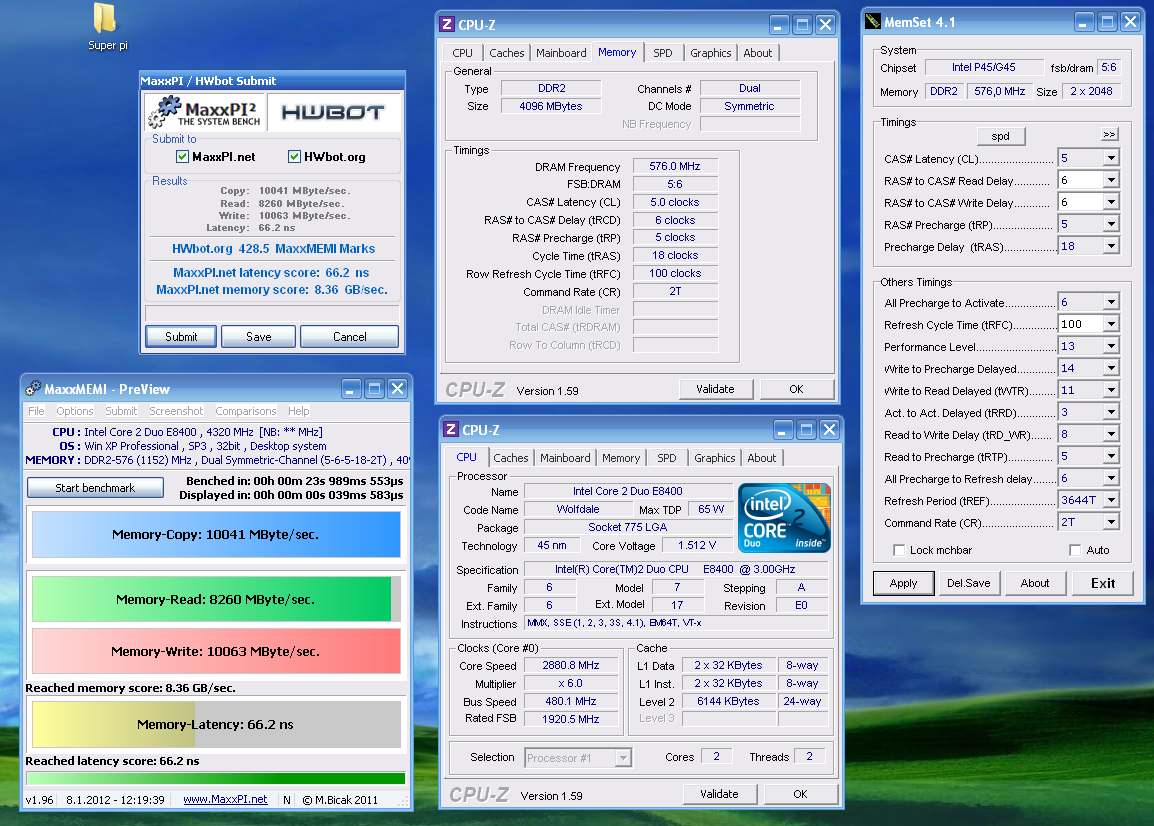Click Exit in MemSet
Screen dimensions: 1154x826
click(1102, 583)
